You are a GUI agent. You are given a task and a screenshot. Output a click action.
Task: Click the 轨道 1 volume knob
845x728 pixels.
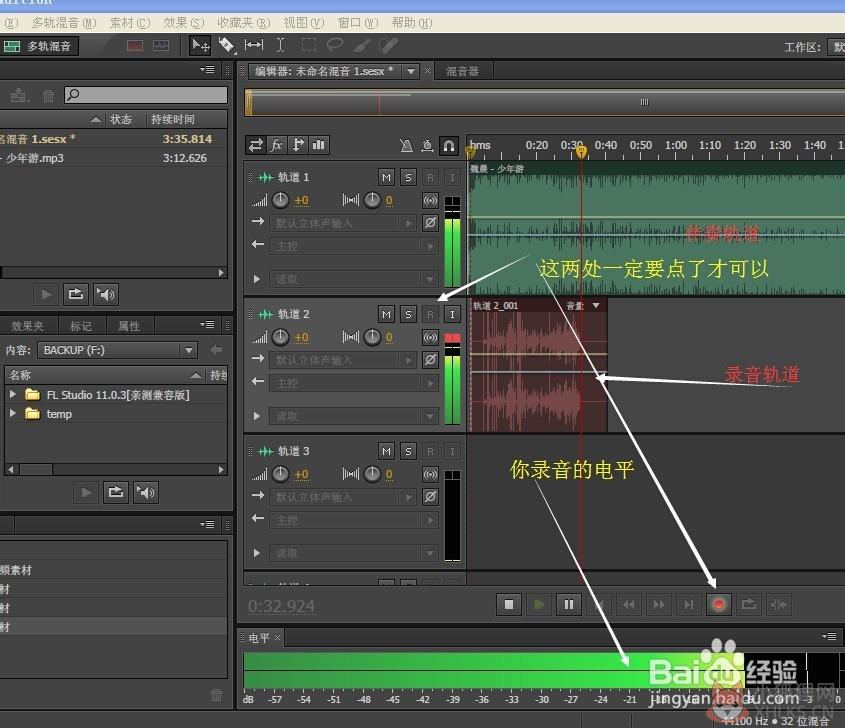pyautogui.click(x=280, y=200)
